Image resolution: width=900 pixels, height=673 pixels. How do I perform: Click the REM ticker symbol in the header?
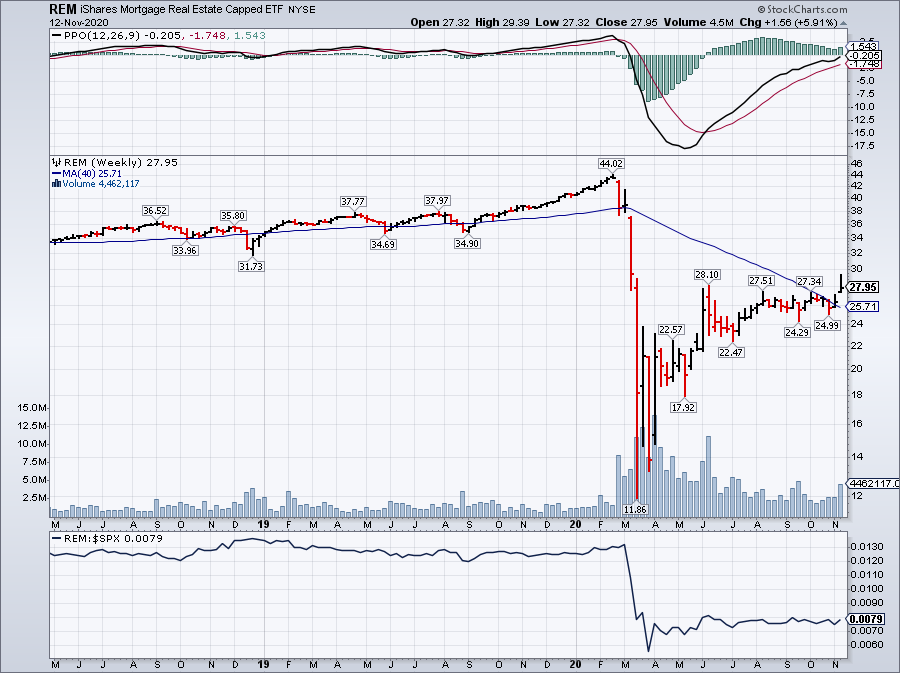point(63,10)
